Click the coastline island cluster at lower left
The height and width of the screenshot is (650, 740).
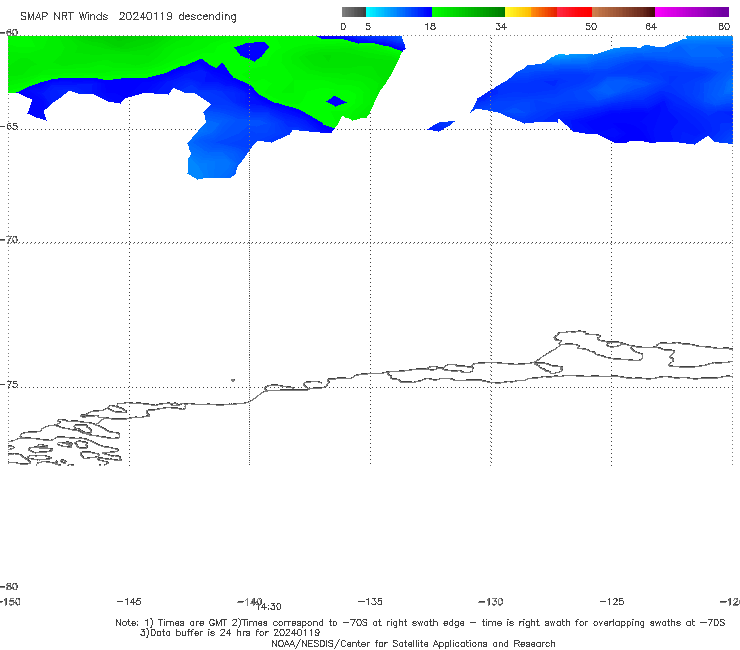point(64,441)
